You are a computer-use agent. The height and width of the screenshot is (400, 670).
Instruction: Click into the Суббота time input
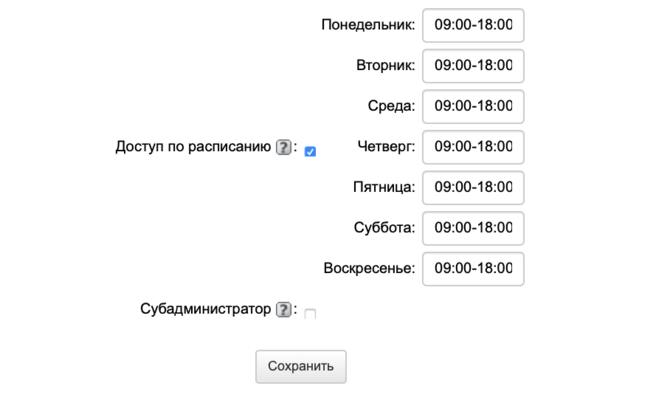tap(473, 228)
